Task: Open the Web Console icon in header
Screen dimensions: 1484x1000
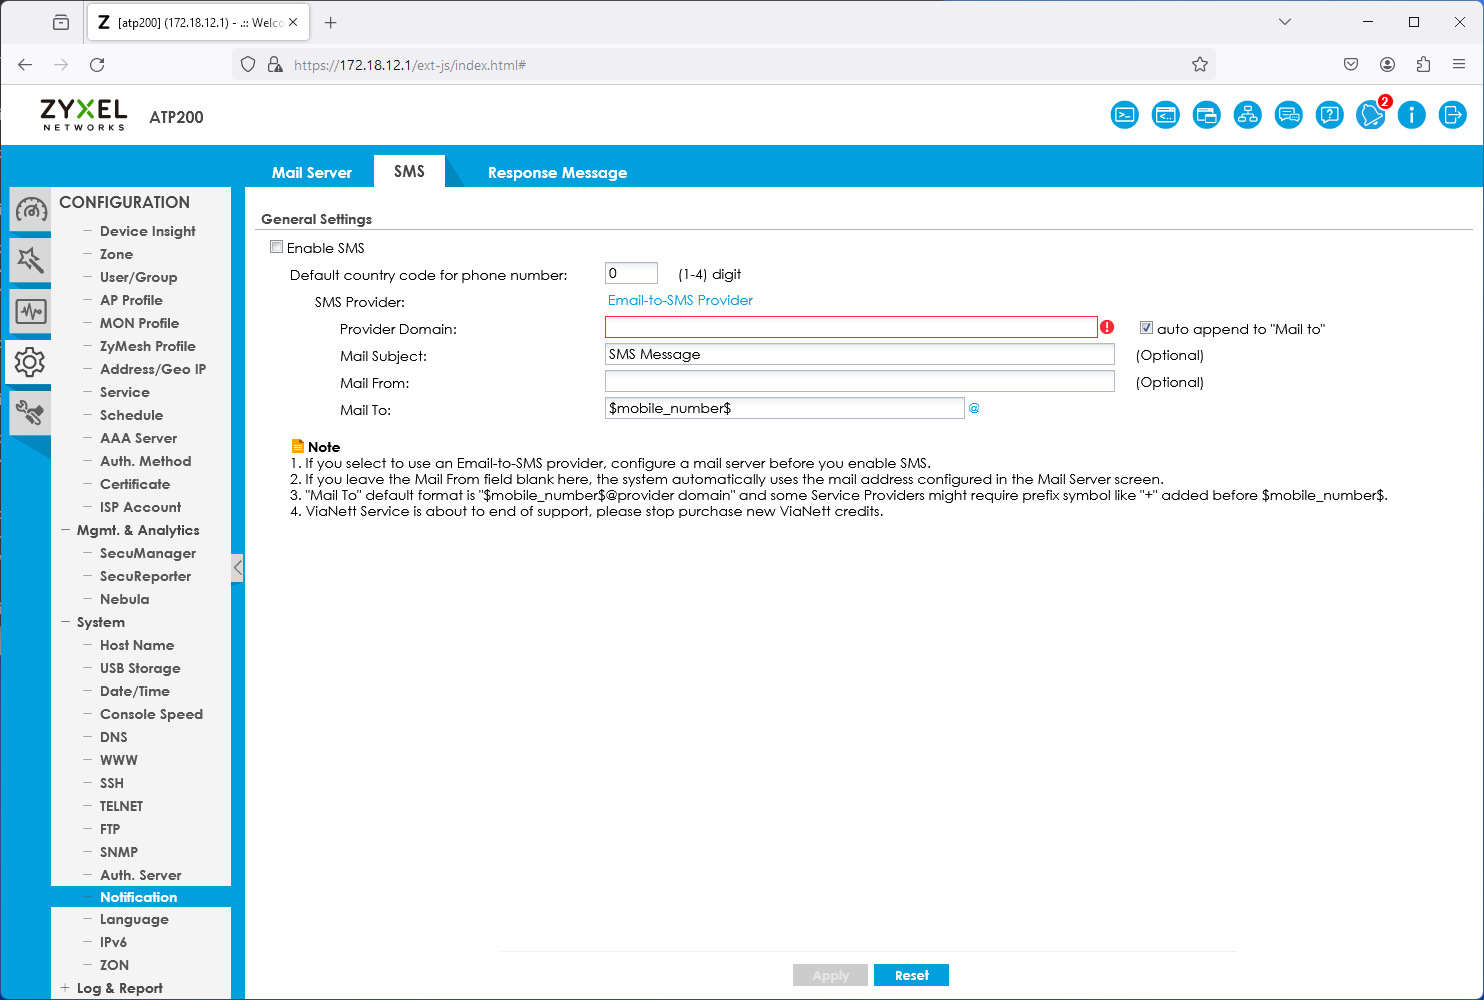Action: tap(1125, 115)
